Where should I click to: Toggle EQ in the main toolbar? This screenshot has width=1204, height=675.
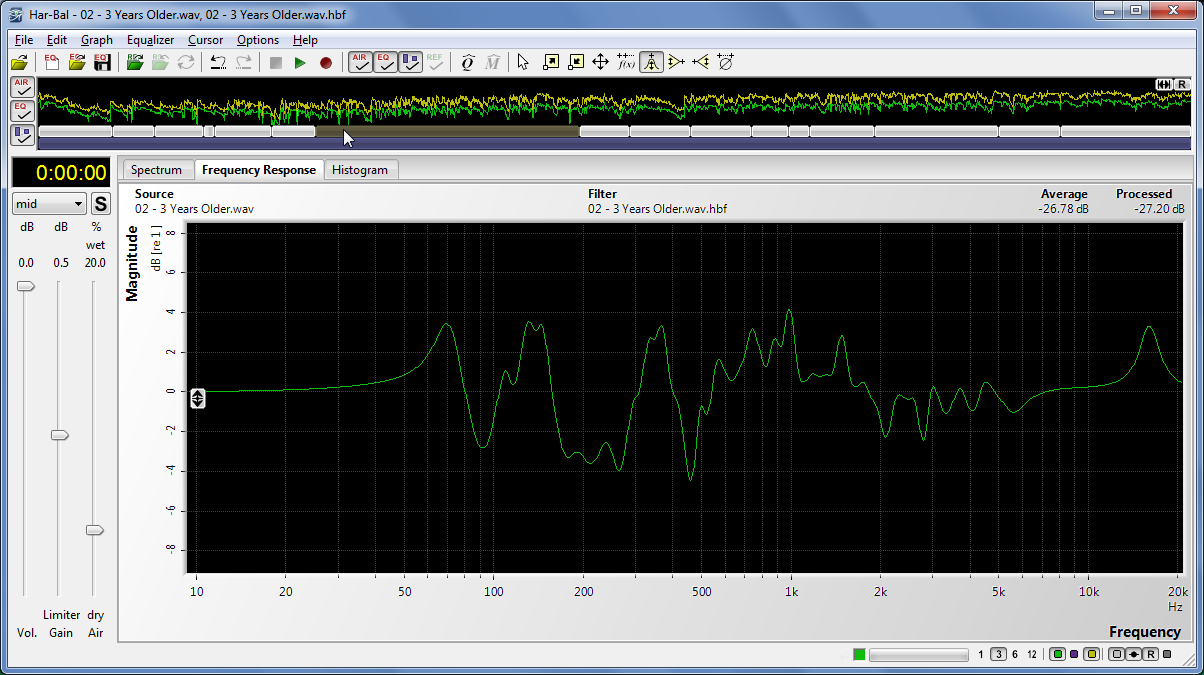[385, 62]
